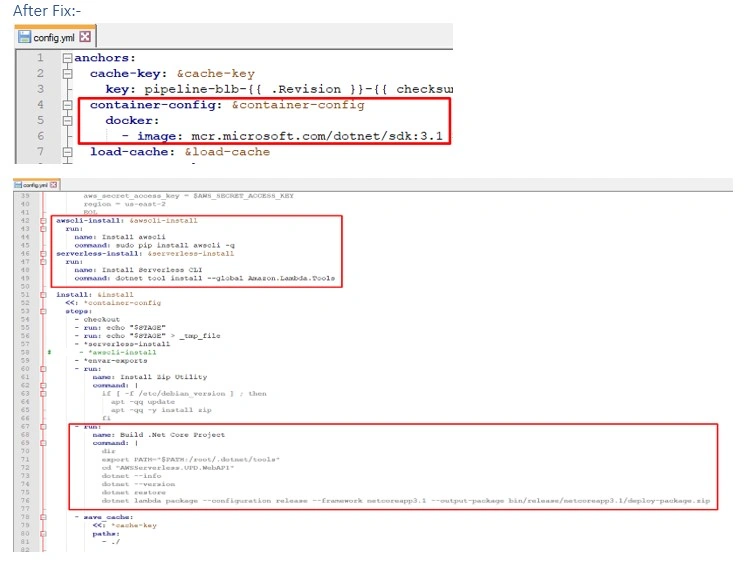Click the "- image: mcr.microsoft.com/dotnet/sdk:3.1" line

(x=282, y=136)
